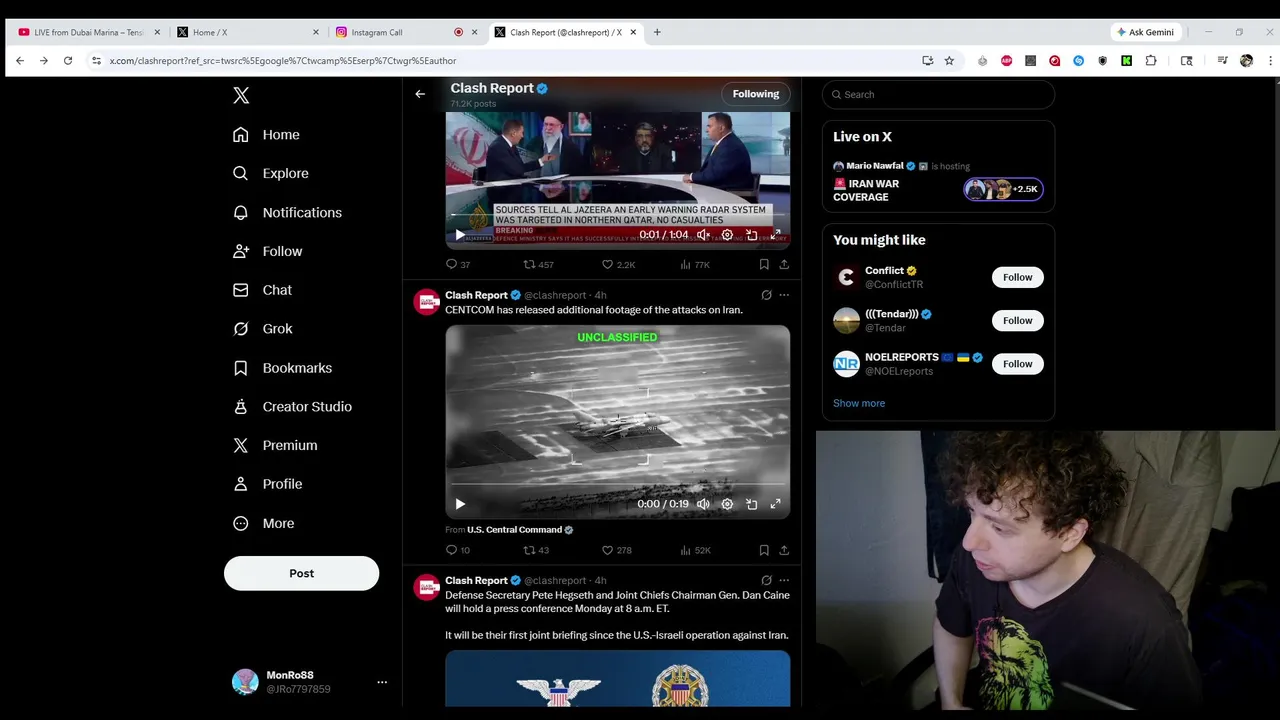
Task: Open Ask Gemini panel
Action: (1146, 32)
